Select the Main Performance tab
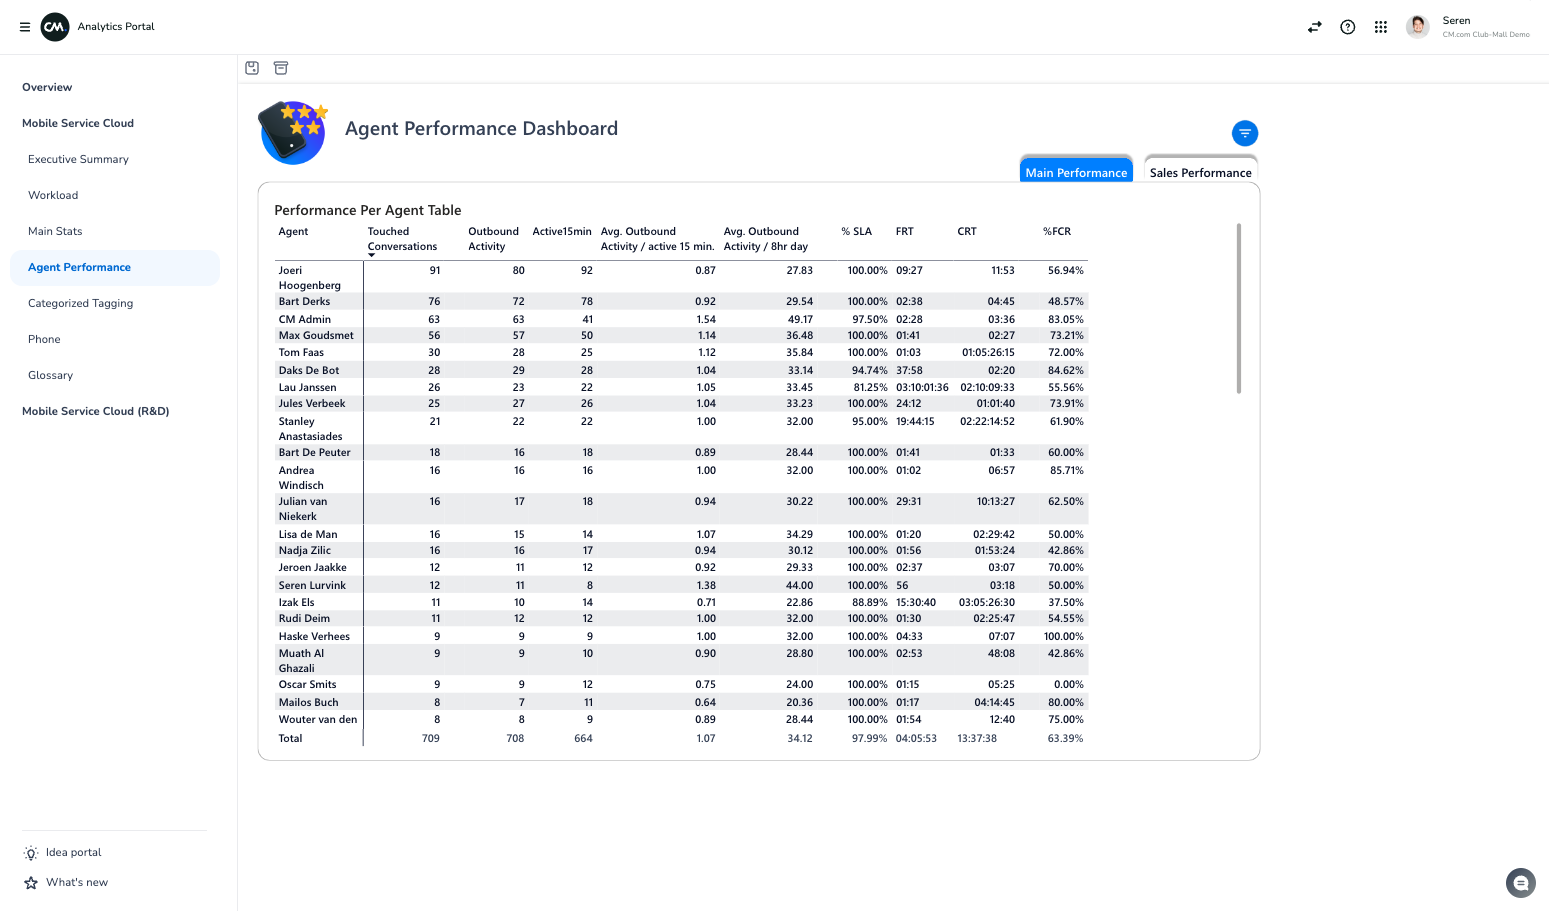Viewport: 1549px width, 911px height. tap(1076, 171)
